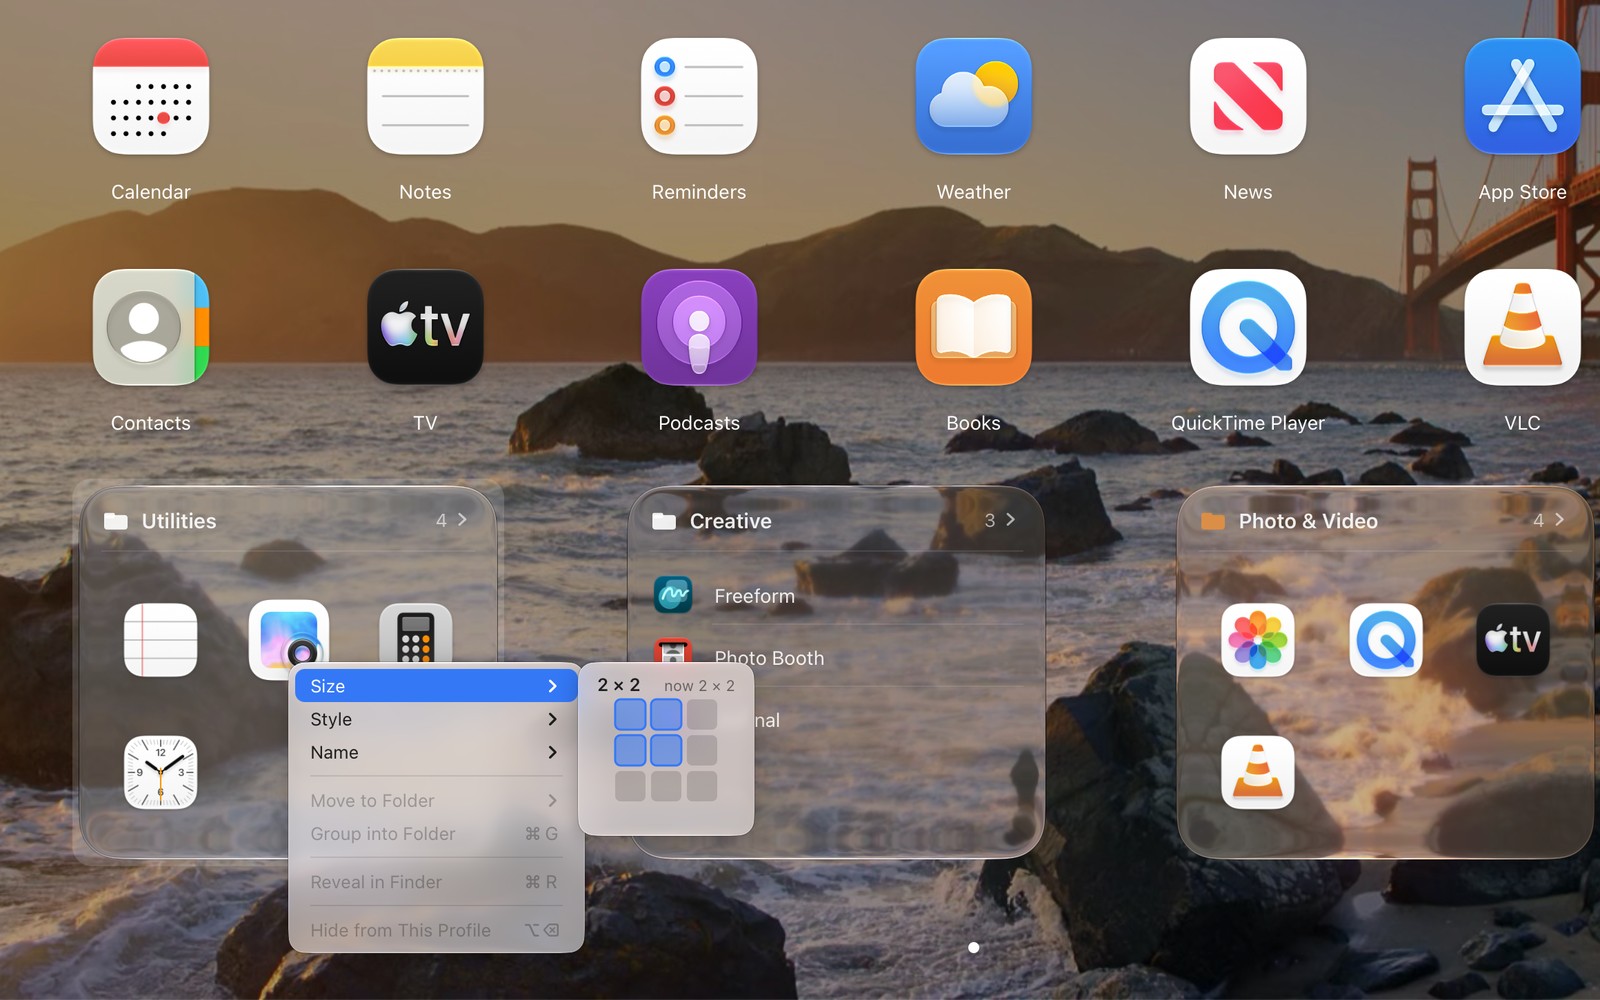Click the page indicator dot
The width and height of the screenshot is (1600, 1000).
tap(974, 947)
